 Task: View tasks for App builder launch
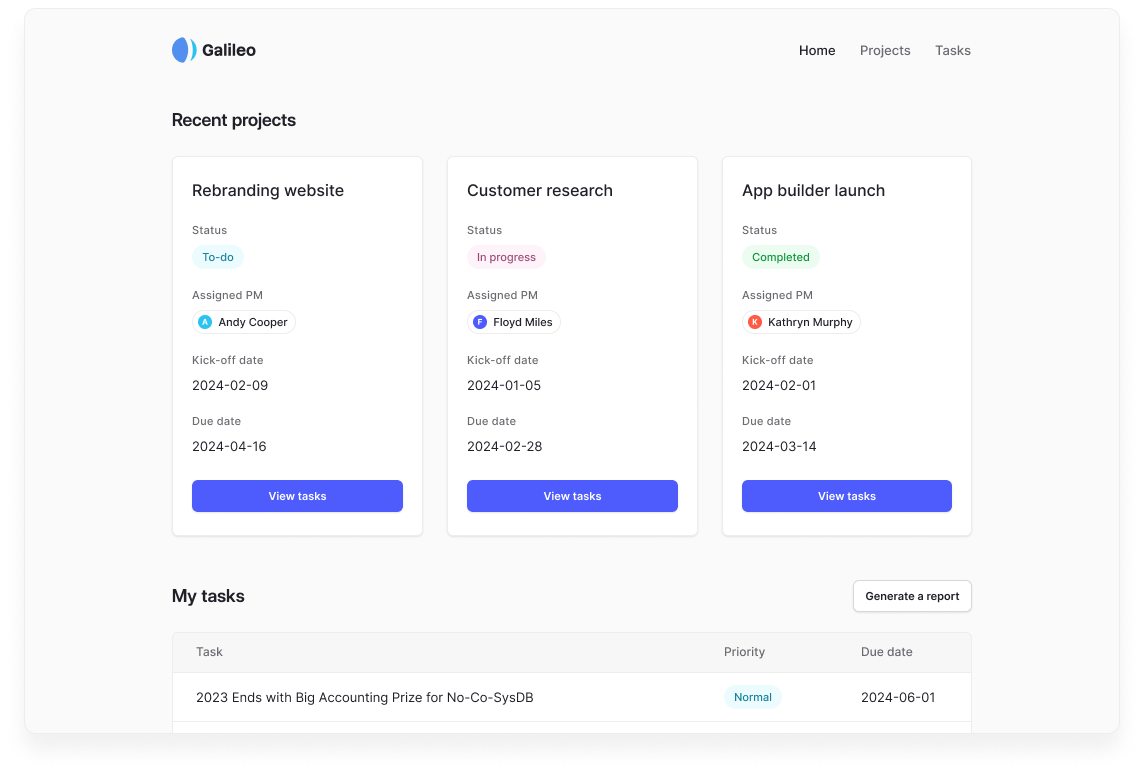[846, 496]
